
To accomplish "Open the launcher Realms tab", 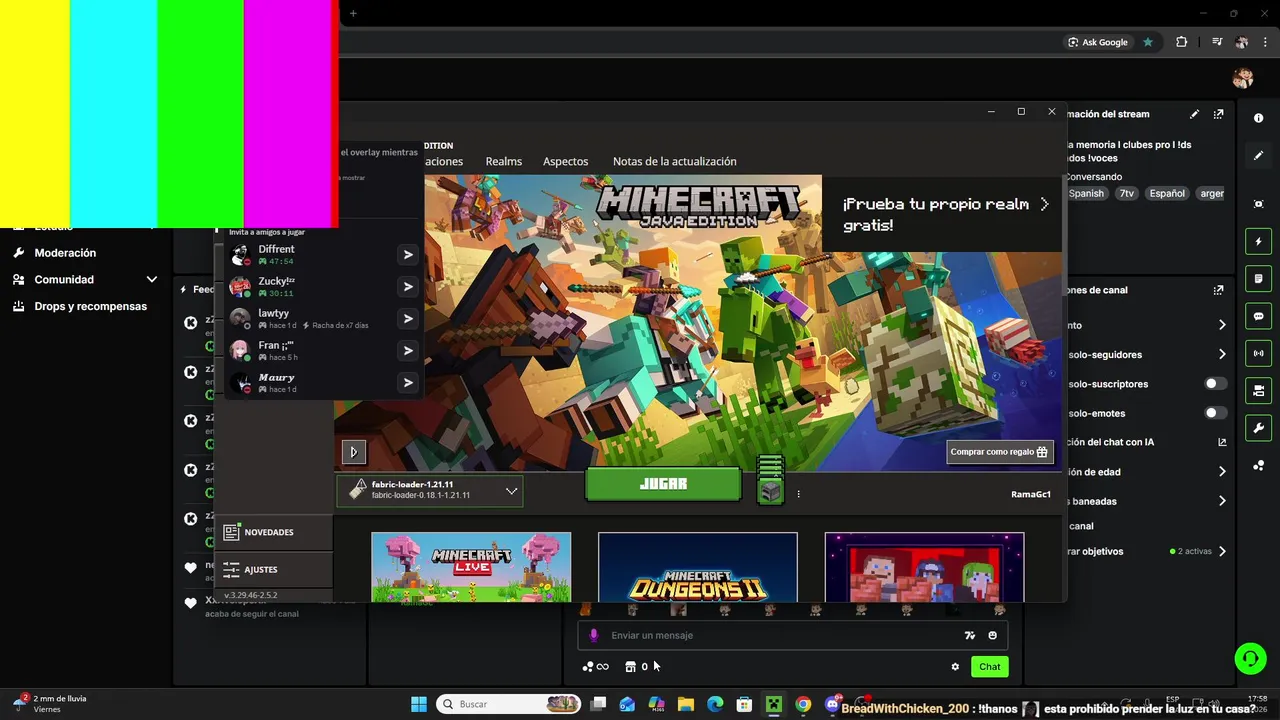I will pyautogui.click(x=504, y=161).
